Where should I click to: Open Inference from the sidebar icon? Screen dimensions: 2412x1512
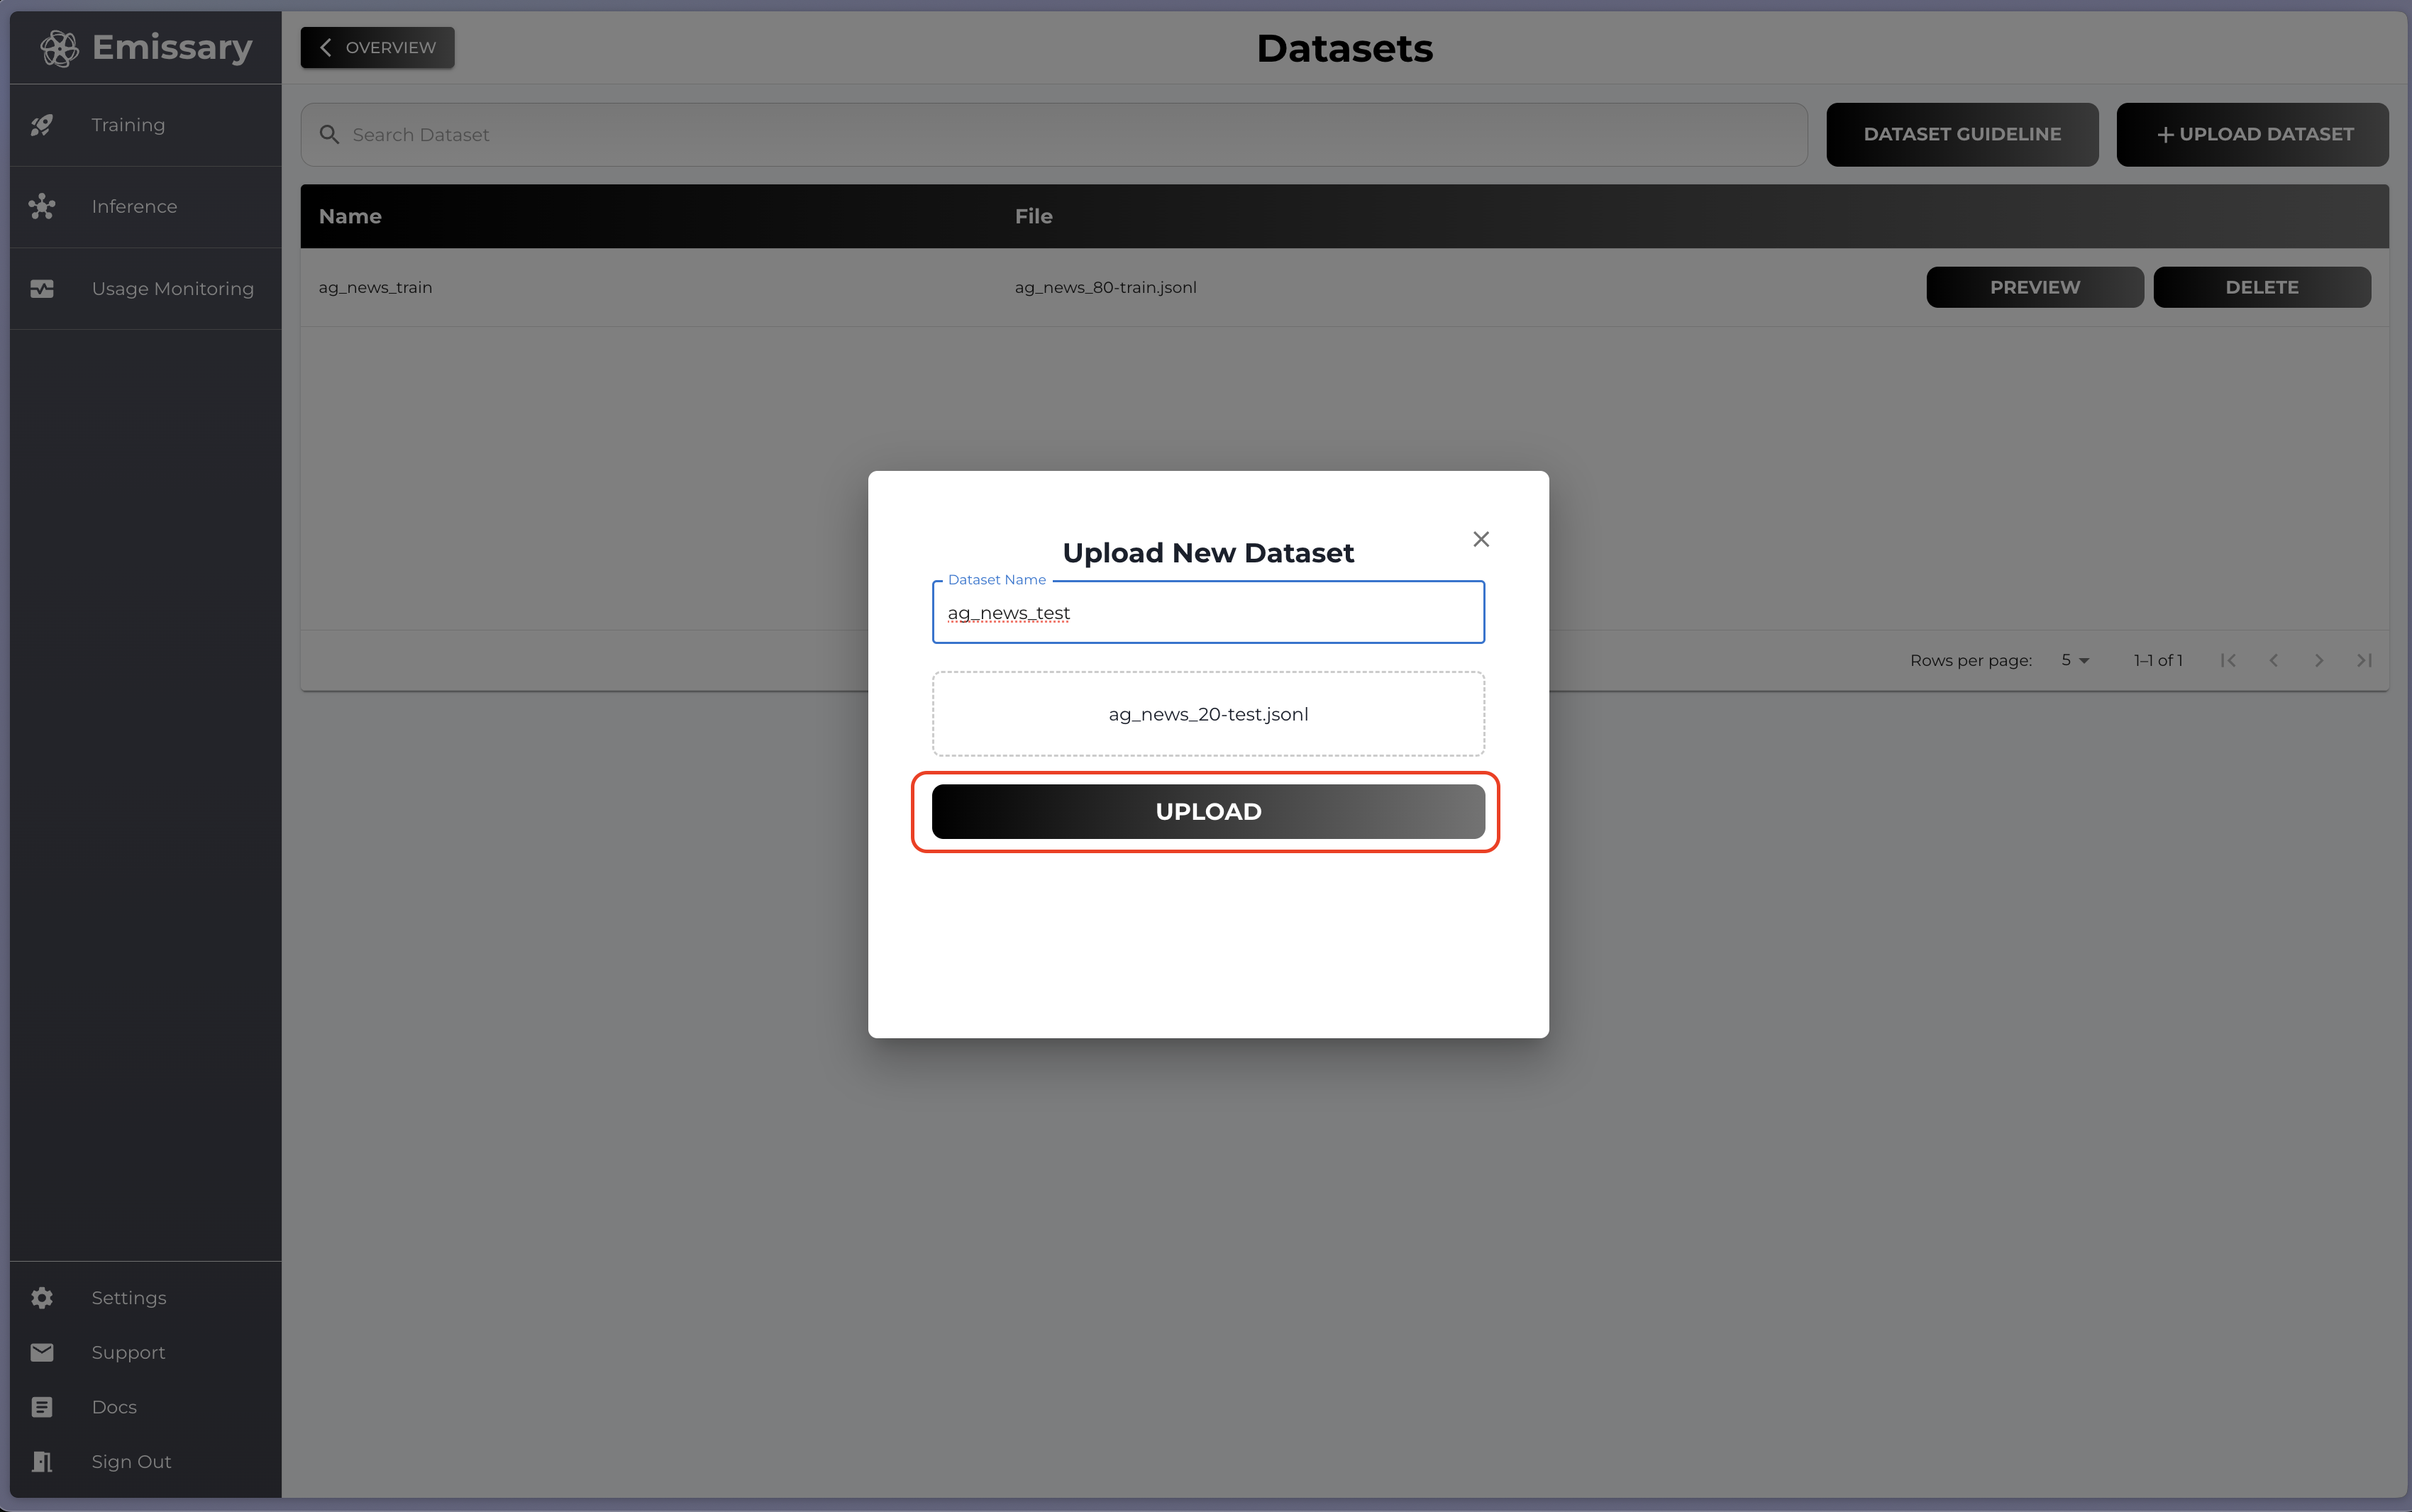[42, 206]
